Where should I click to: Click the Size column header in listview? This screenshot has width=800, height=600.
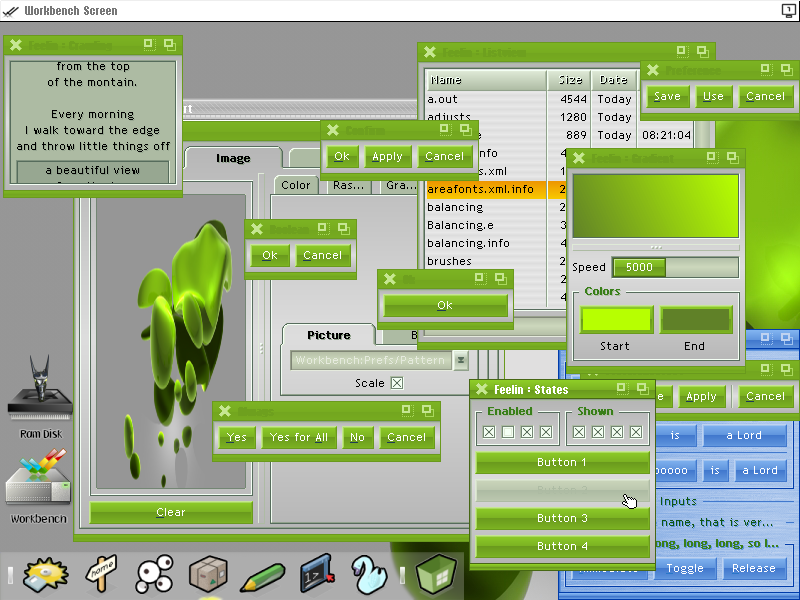(570, 80)
